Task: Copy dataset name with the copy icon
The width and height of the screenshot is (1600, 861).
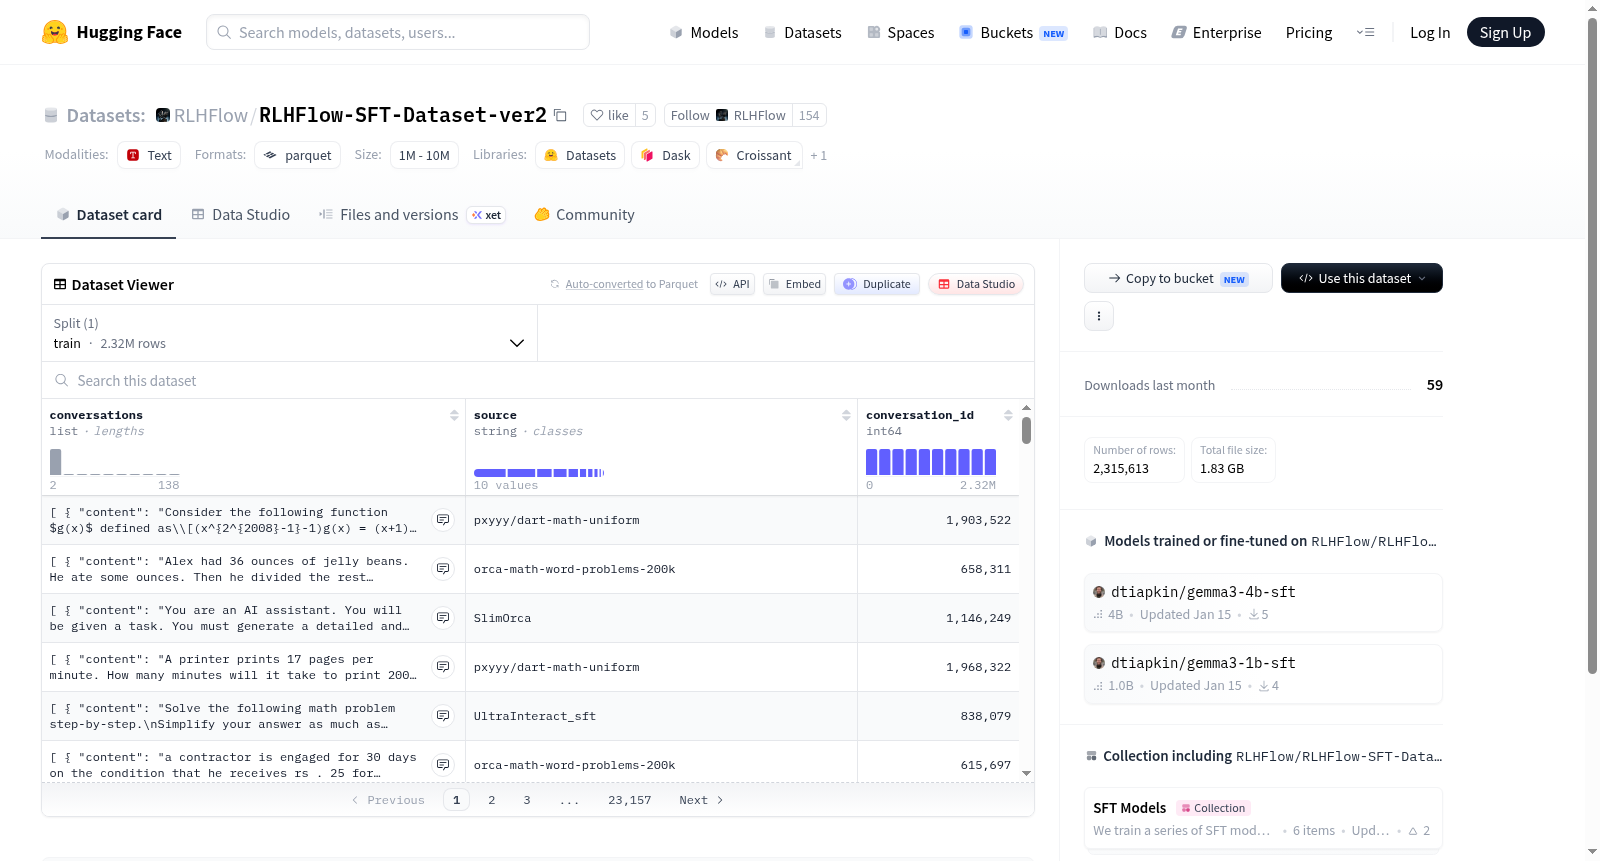Action: pos(560,115)
